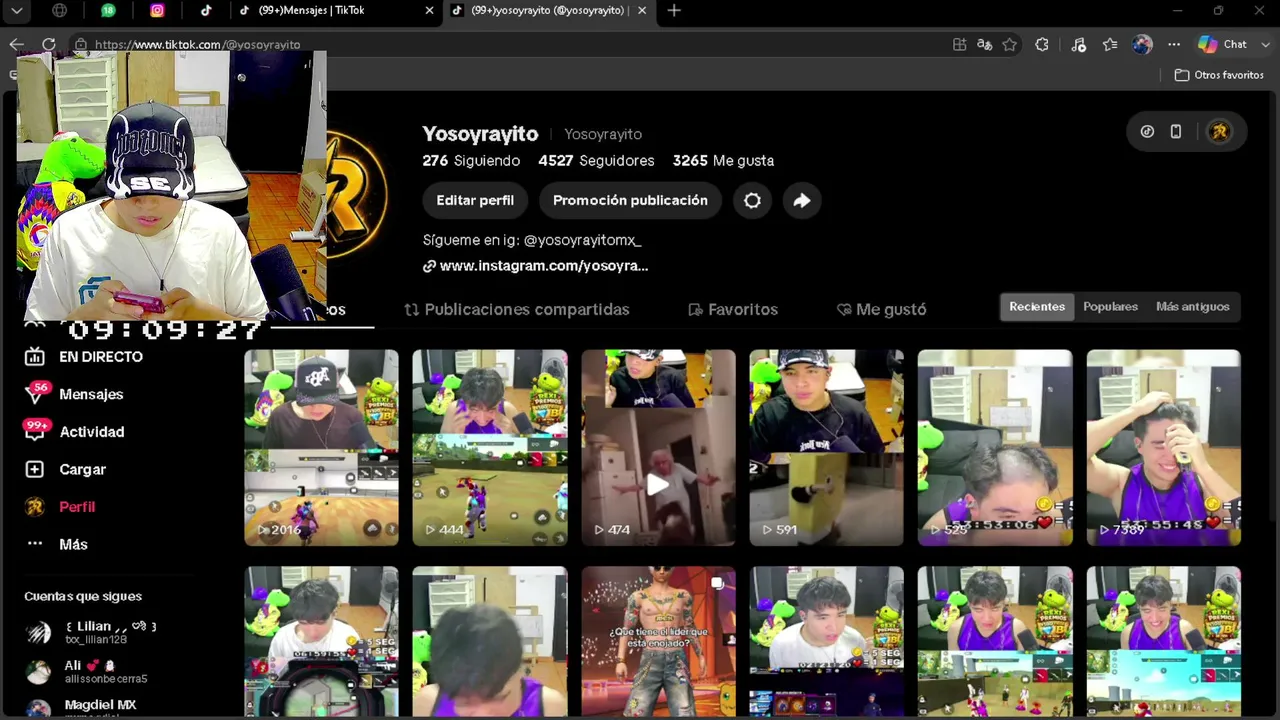1280x720 pixels.
Task: Share the profile with arrow icon
Action: click(802, 200)
